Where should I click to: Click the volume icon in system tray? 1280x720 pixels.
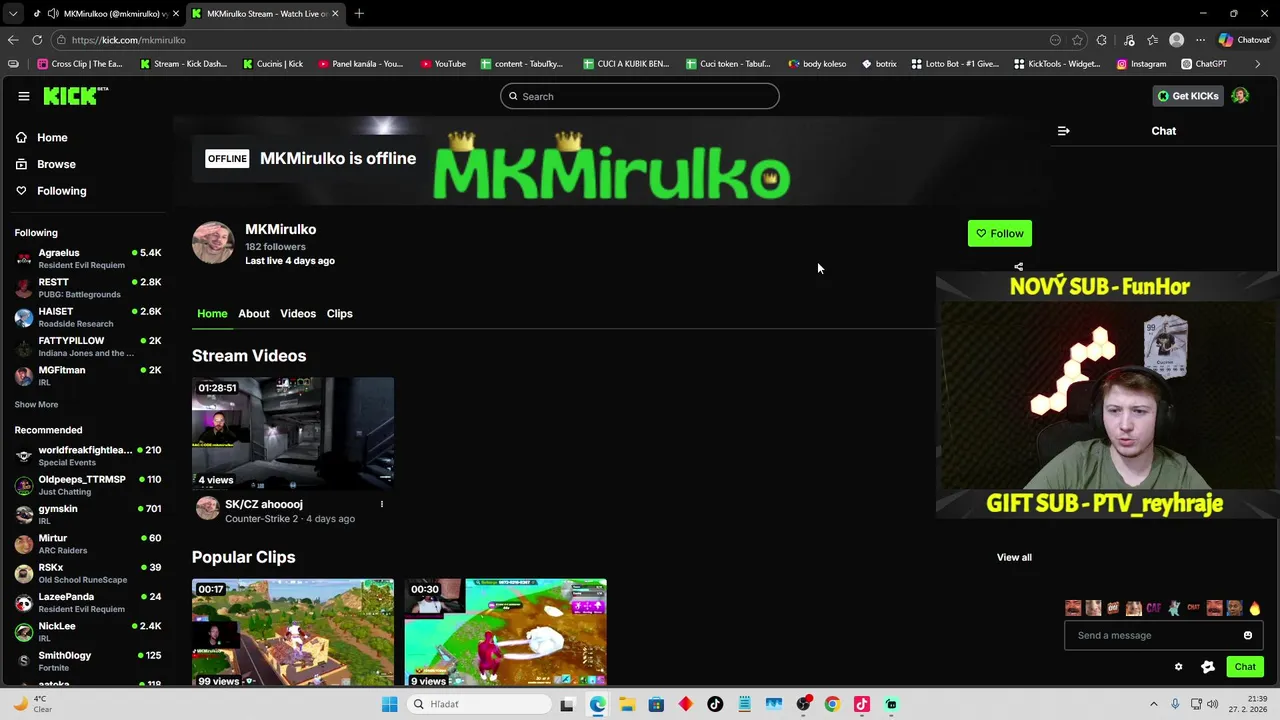click(1212, 704)
